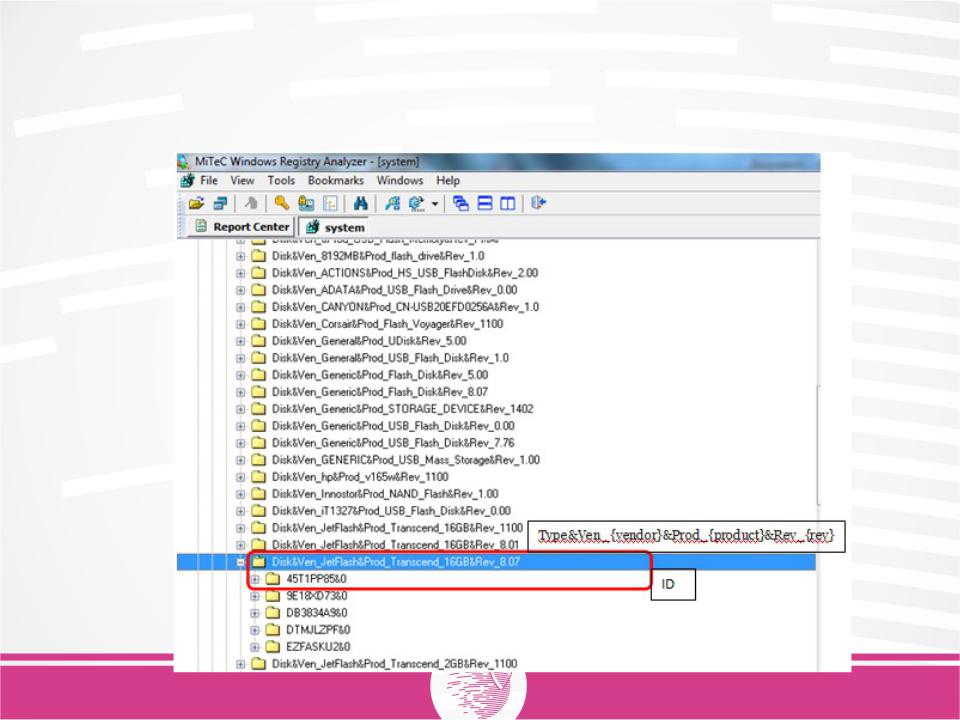Click the folder icon of the ADATA USB_Flash_Drive row
This screenshot has height=720, width=960.
tap(259, 290)
